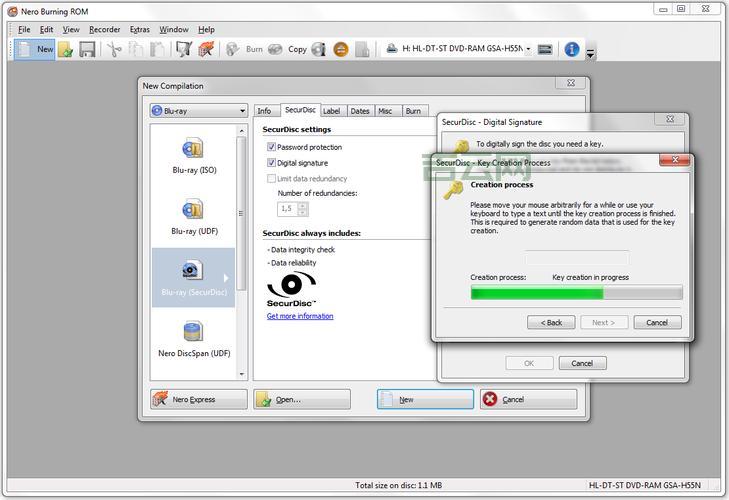Viewport: 729px width, 500px height.
Task: Click the blue Info icon in toolbar
Action: (x=572, y=49)
